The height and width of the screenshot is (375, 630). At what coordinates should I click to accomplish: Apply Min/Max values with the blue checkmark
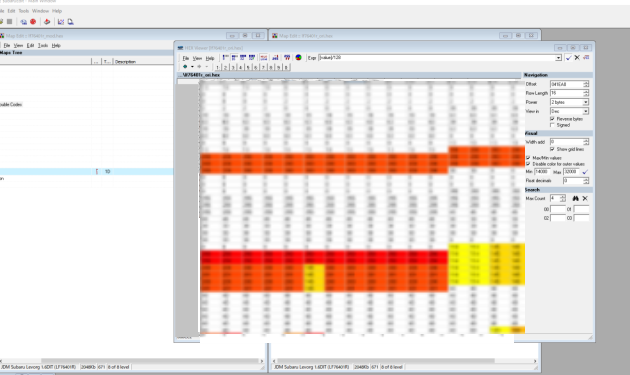click(x=585, y=172)
